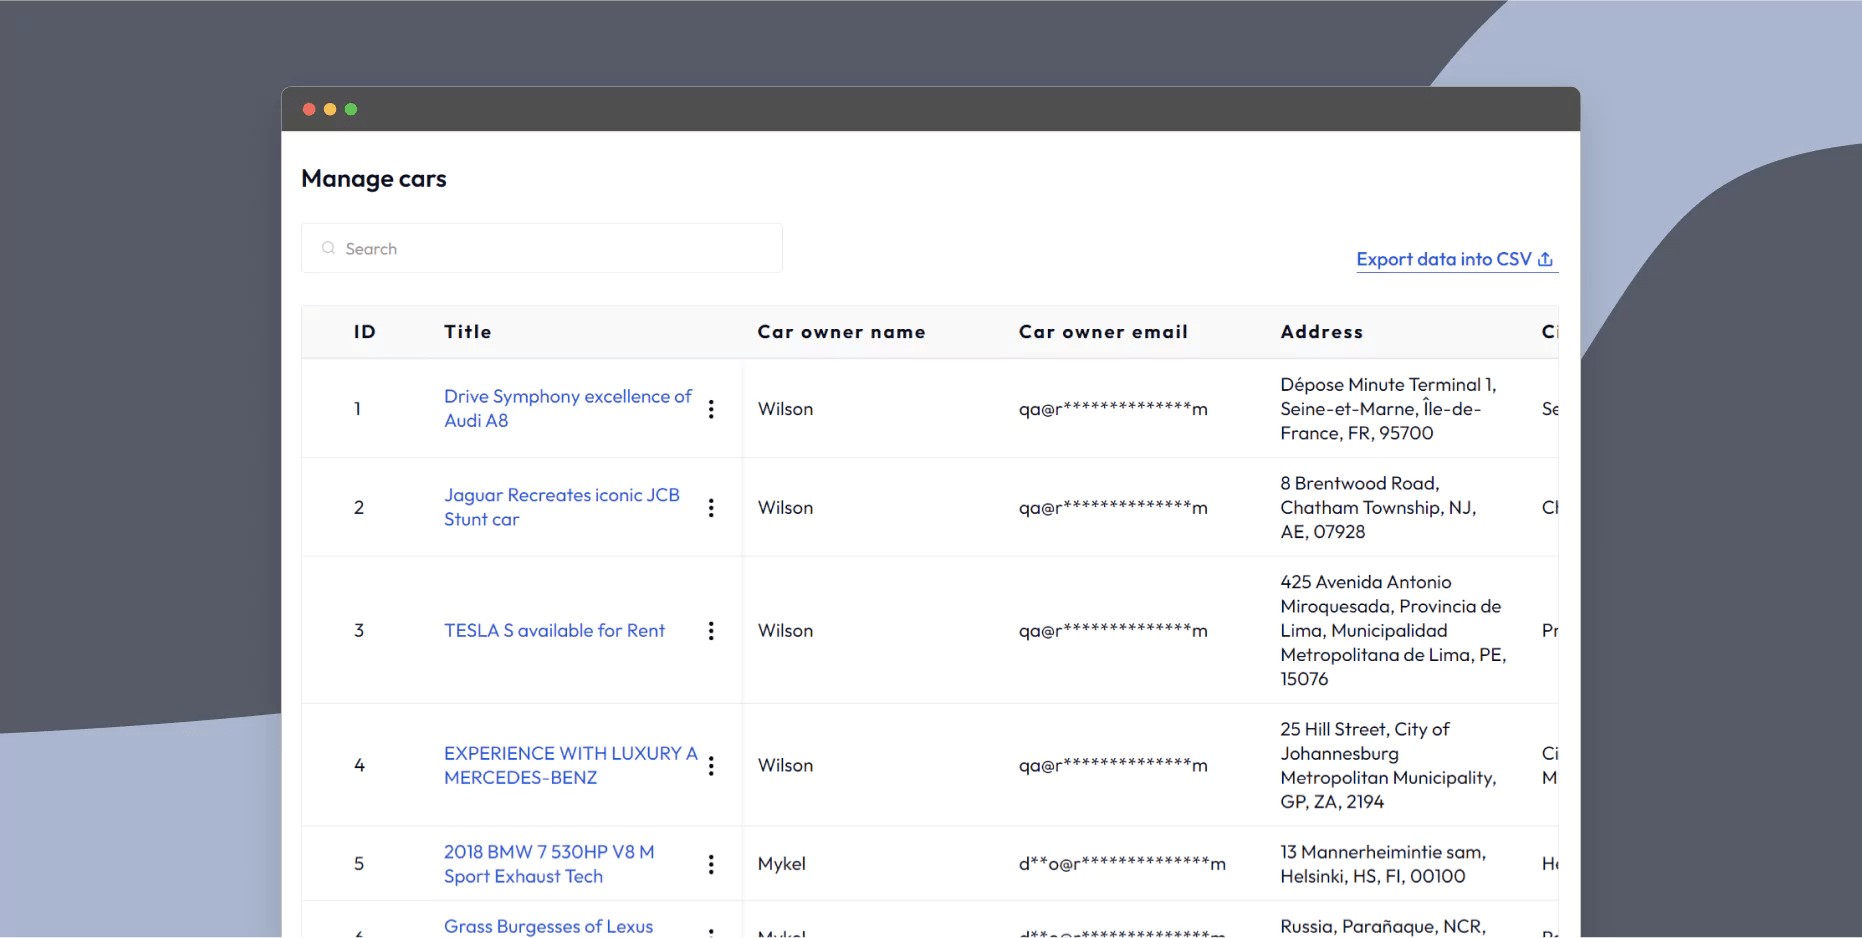Open three-dot menu for 2018 BMW 7 530HP row
The width and height of the screenshot is (1862, 938).
(x=711, y=864)
